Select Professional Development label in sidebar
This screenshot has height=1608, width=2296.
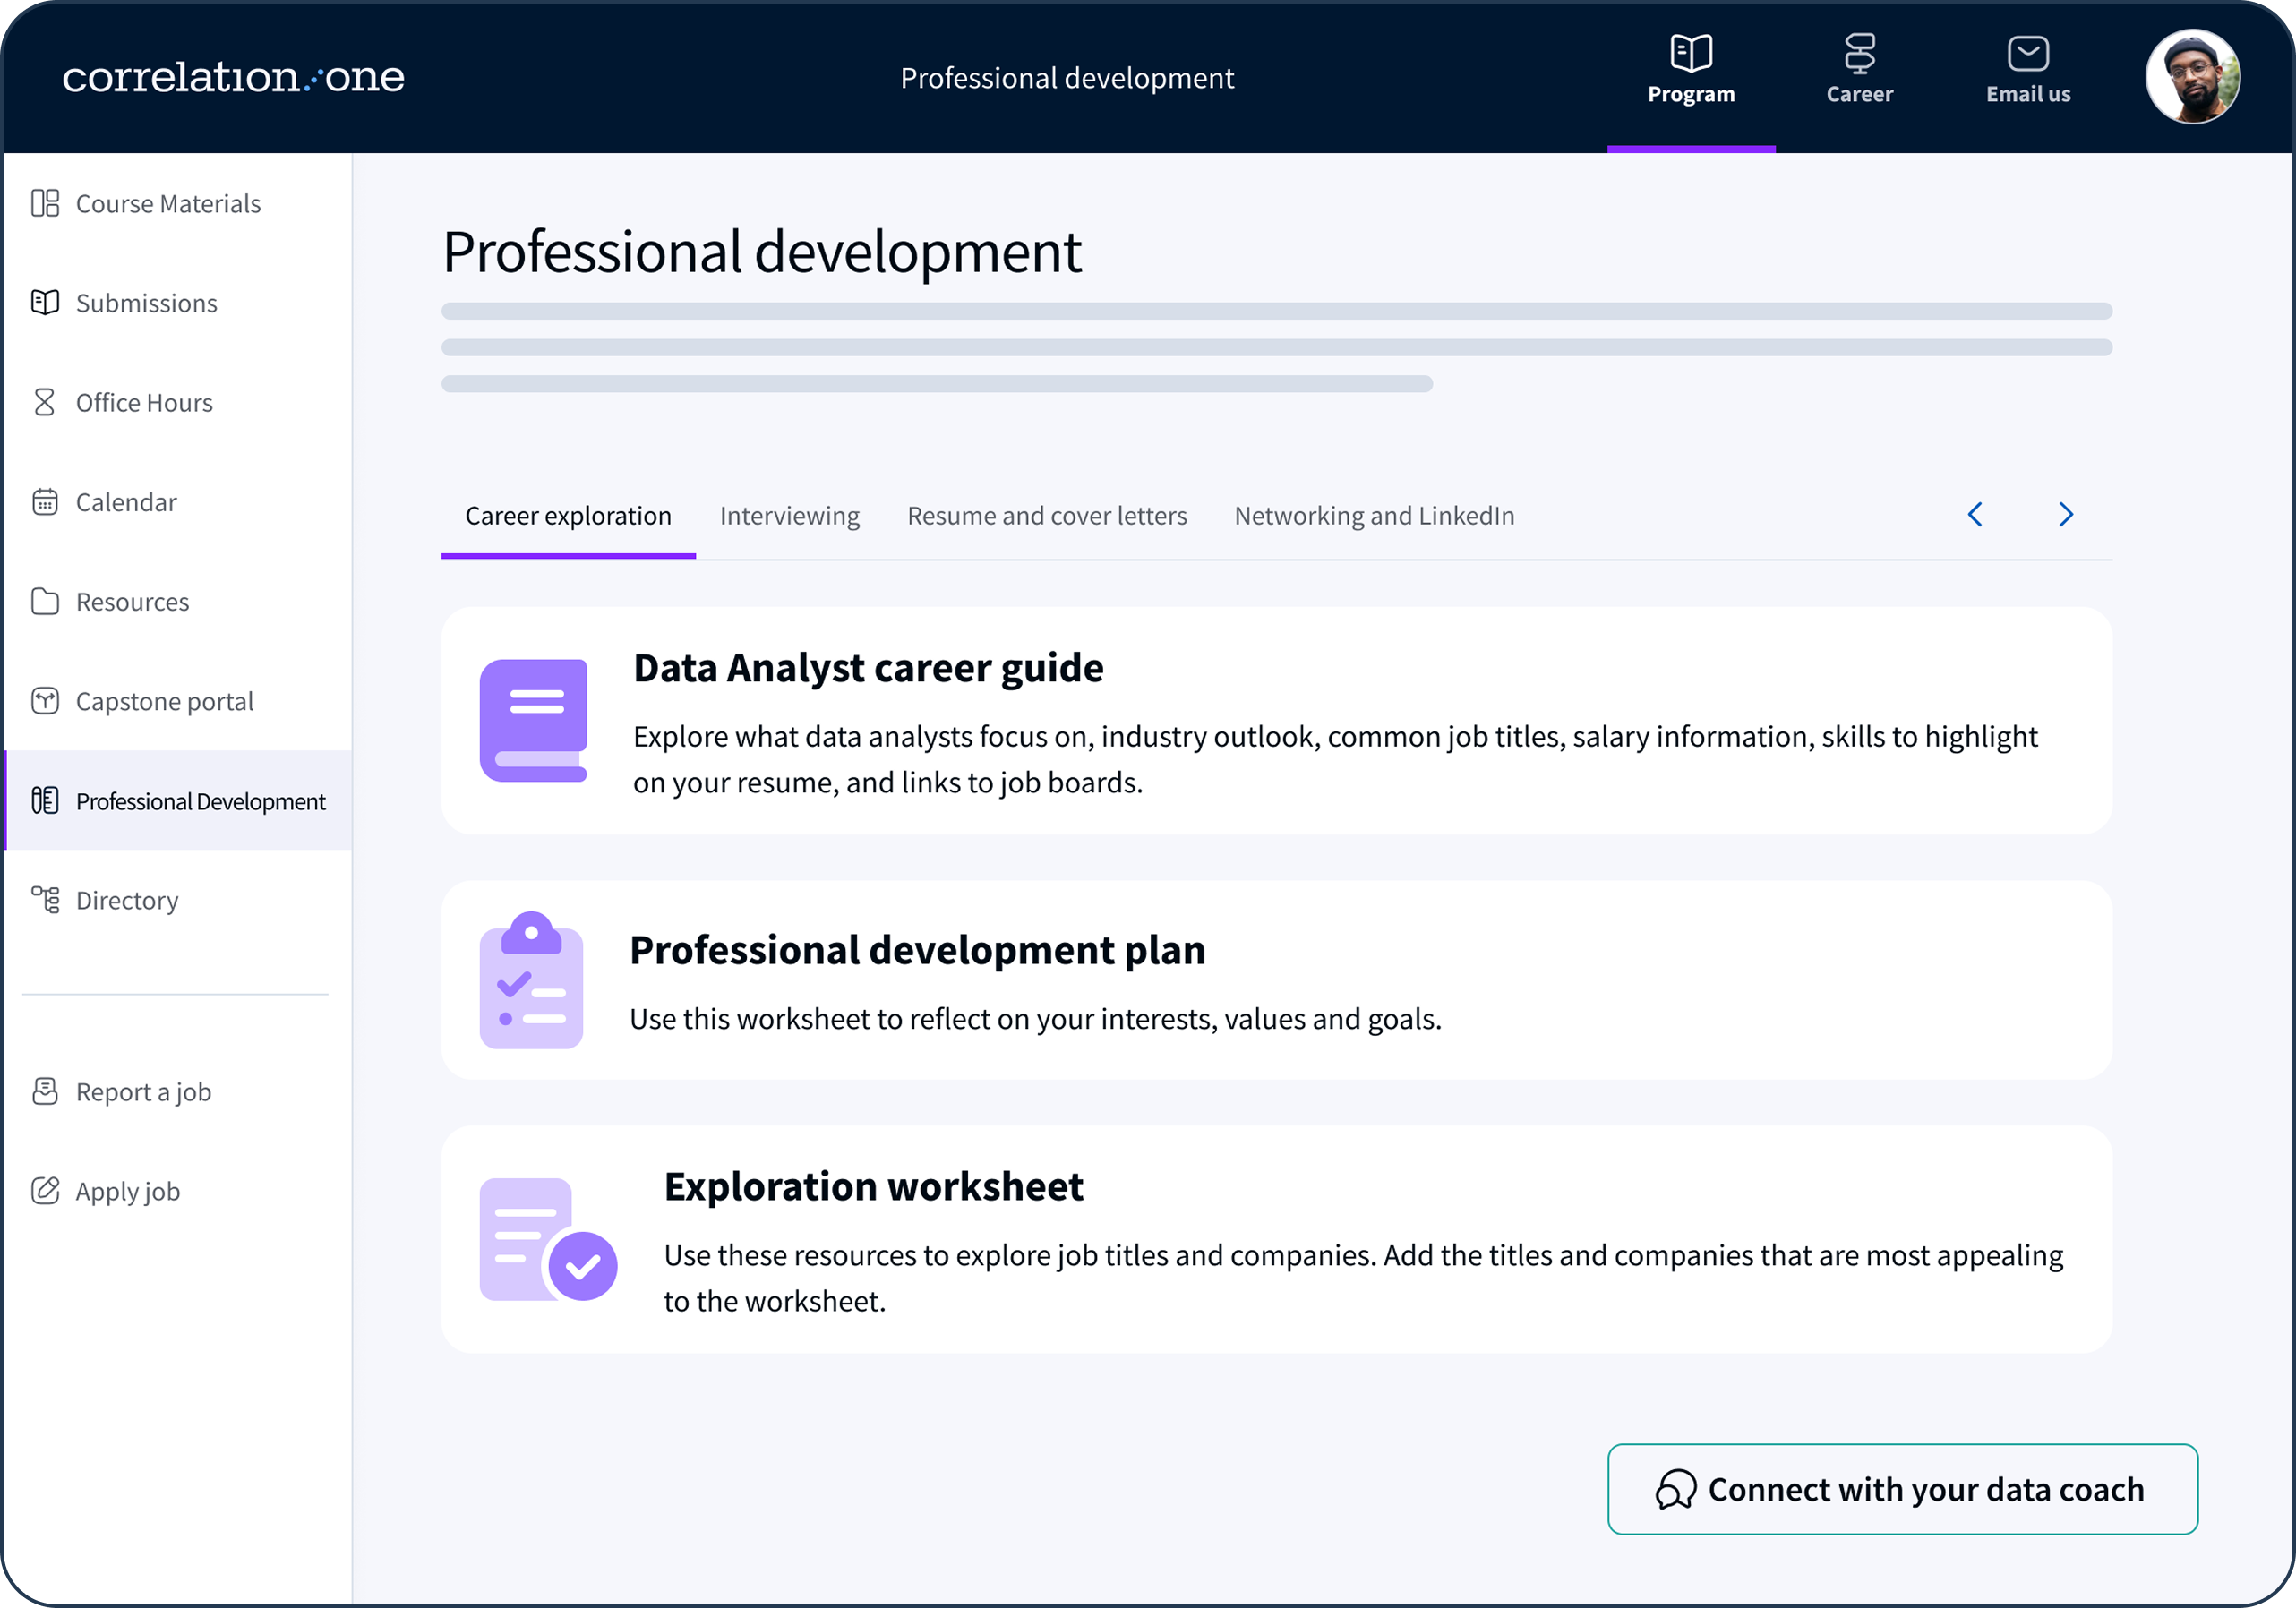pyautogui.click(x=200, y=801)
